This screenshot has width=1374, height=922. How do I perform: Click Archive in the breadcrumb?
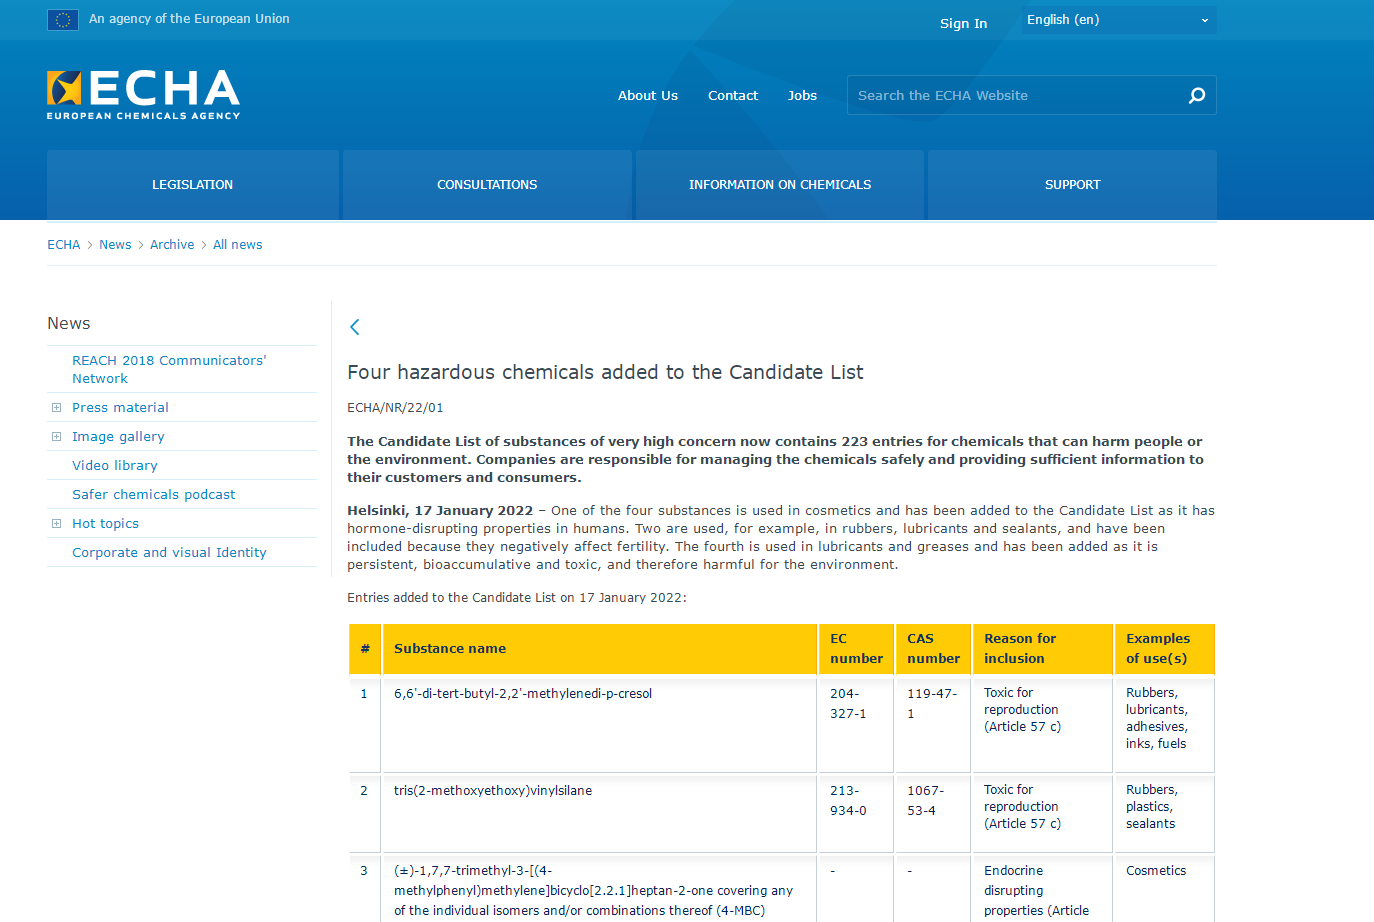tap(172, 245)
